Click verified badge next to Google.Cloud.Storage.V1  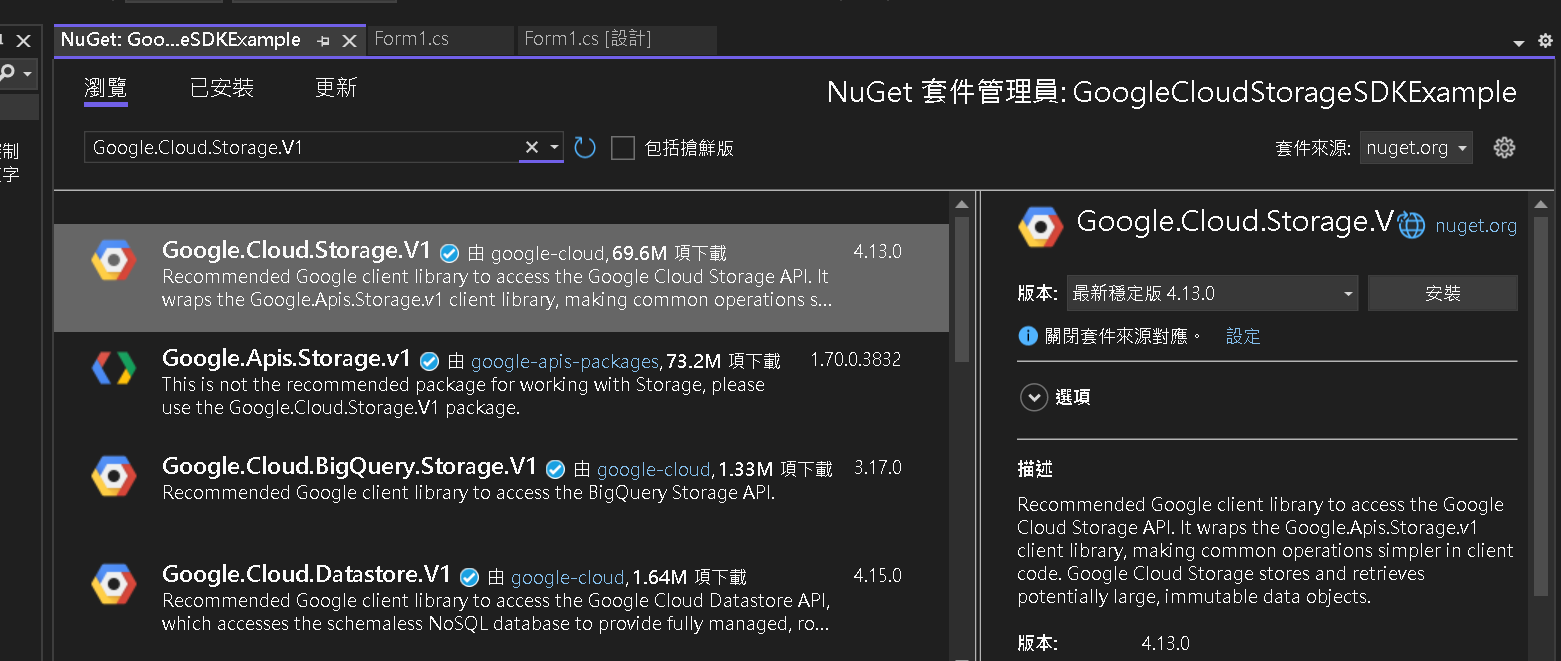click(x=450, y=253)
